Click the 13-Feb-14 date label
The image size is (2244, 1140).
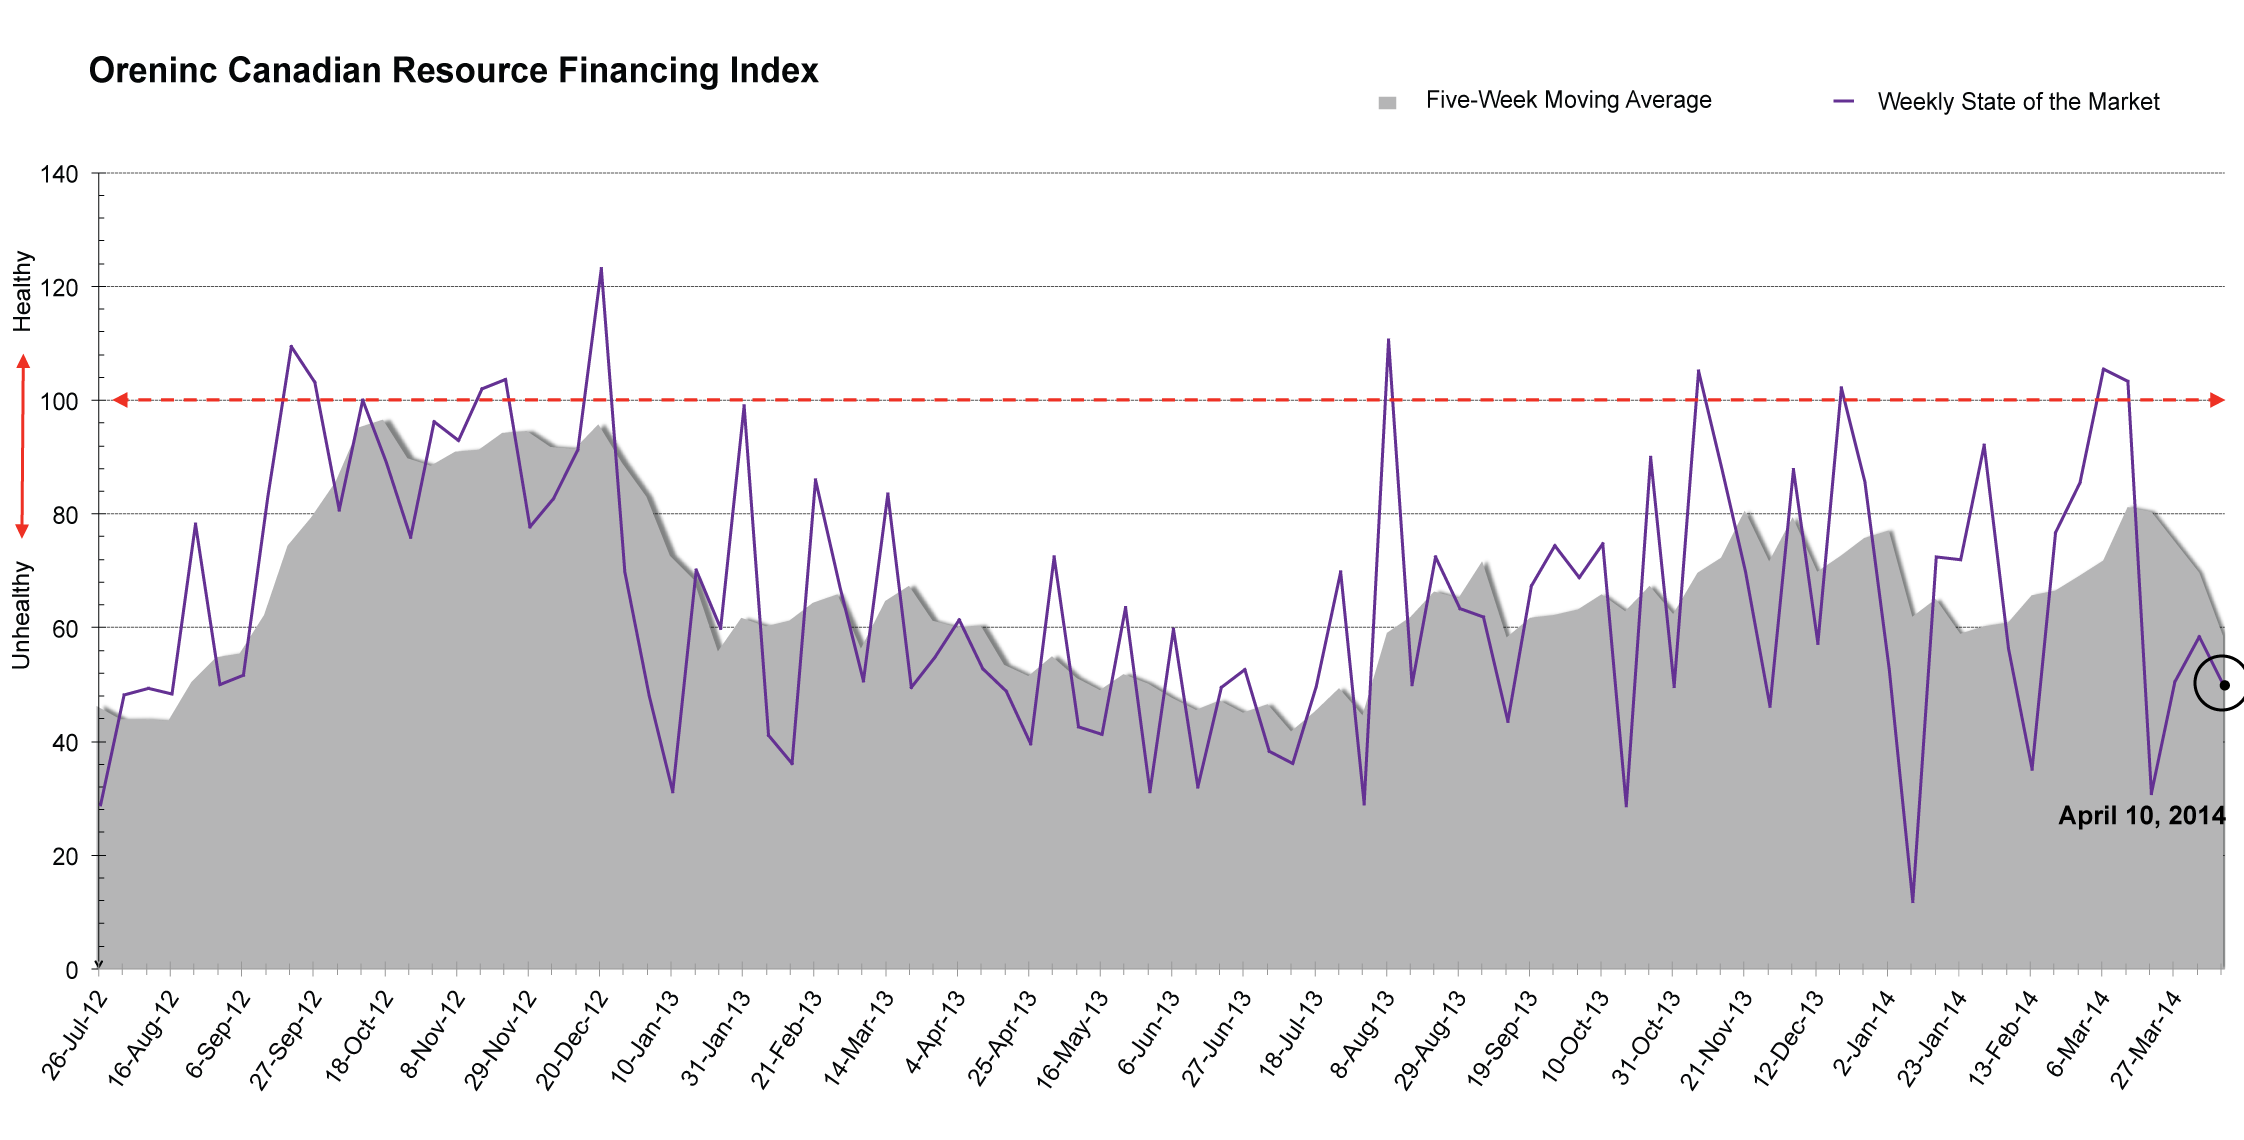2003,1039
